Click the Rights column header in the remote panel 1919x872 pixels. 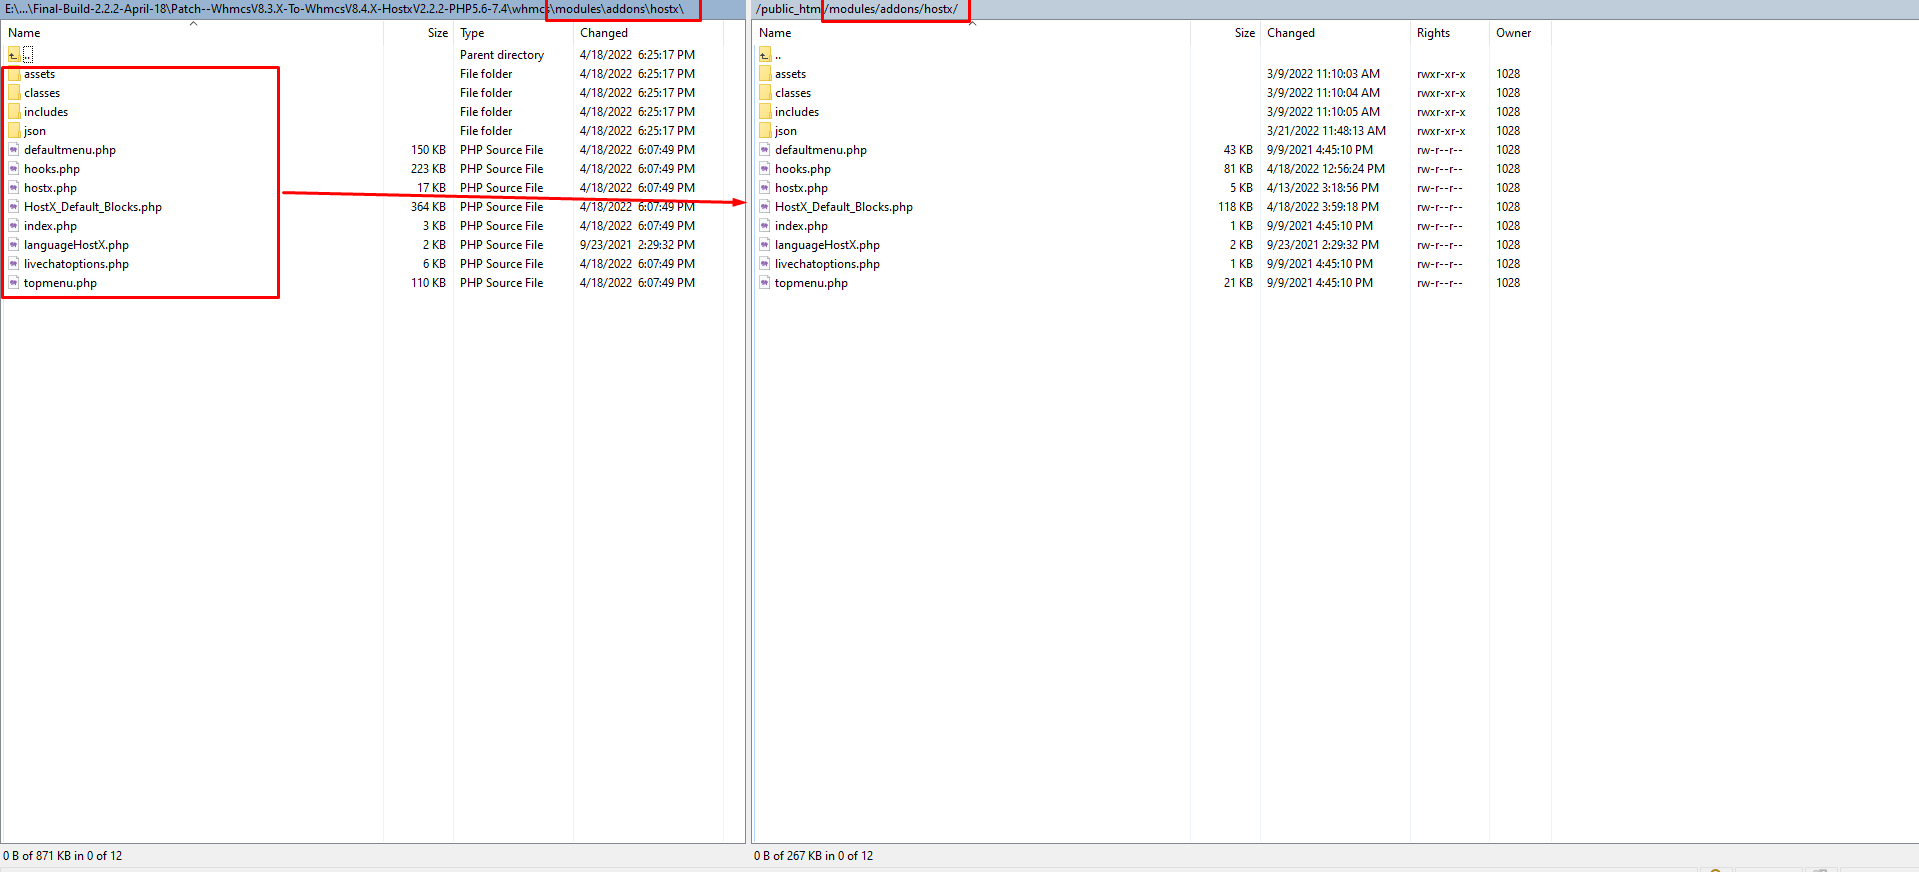tap(1433, 33)
